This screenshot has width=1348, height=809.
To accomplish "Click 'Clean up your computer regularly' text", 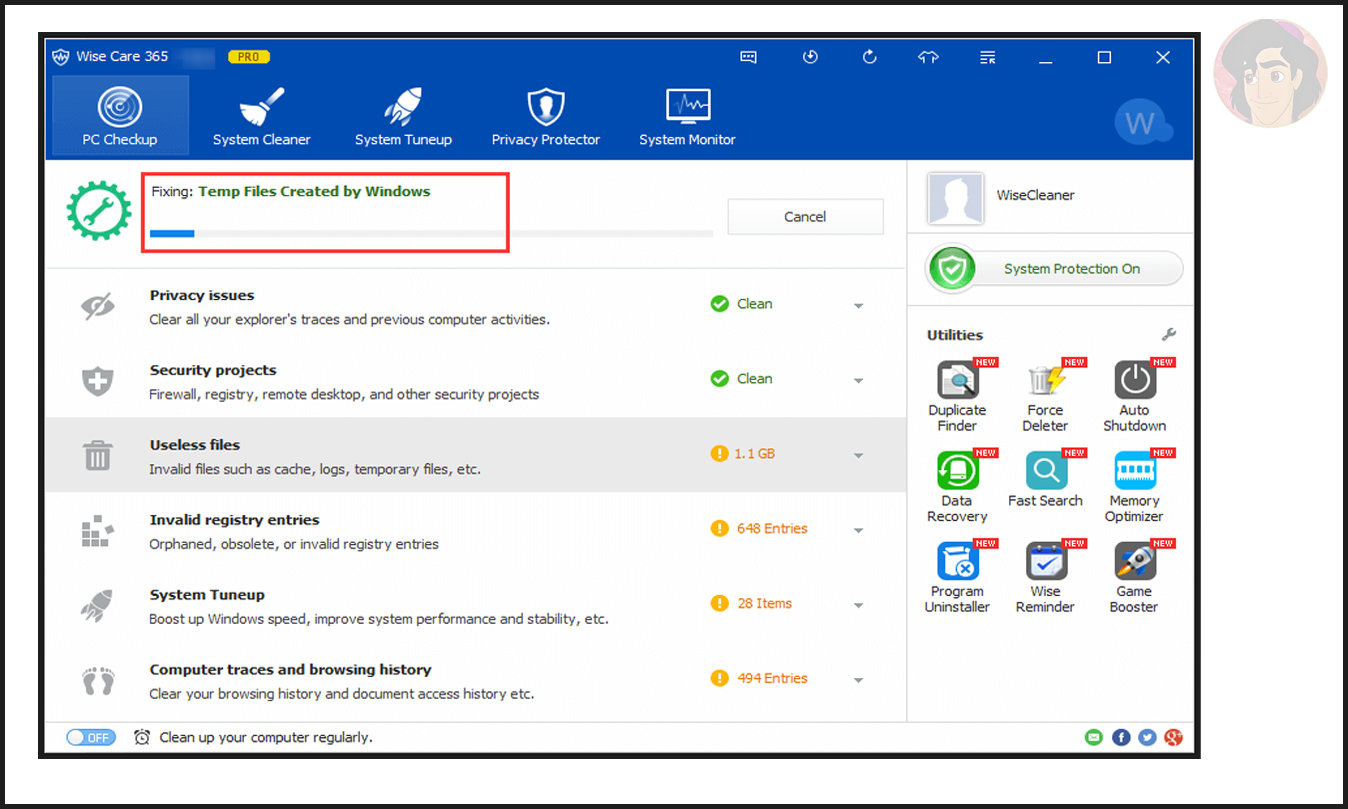I will [x=266, y=737].
